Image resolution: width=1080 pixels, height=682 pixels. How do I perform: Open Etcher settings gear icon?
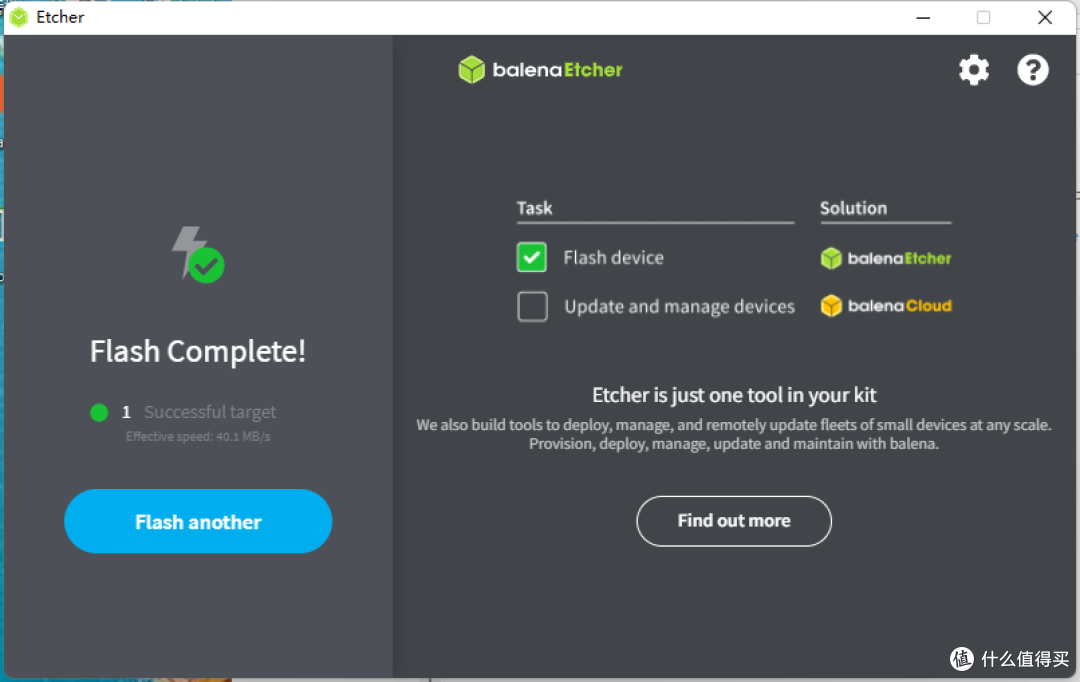pyautogui.click(x=973, y=70)
